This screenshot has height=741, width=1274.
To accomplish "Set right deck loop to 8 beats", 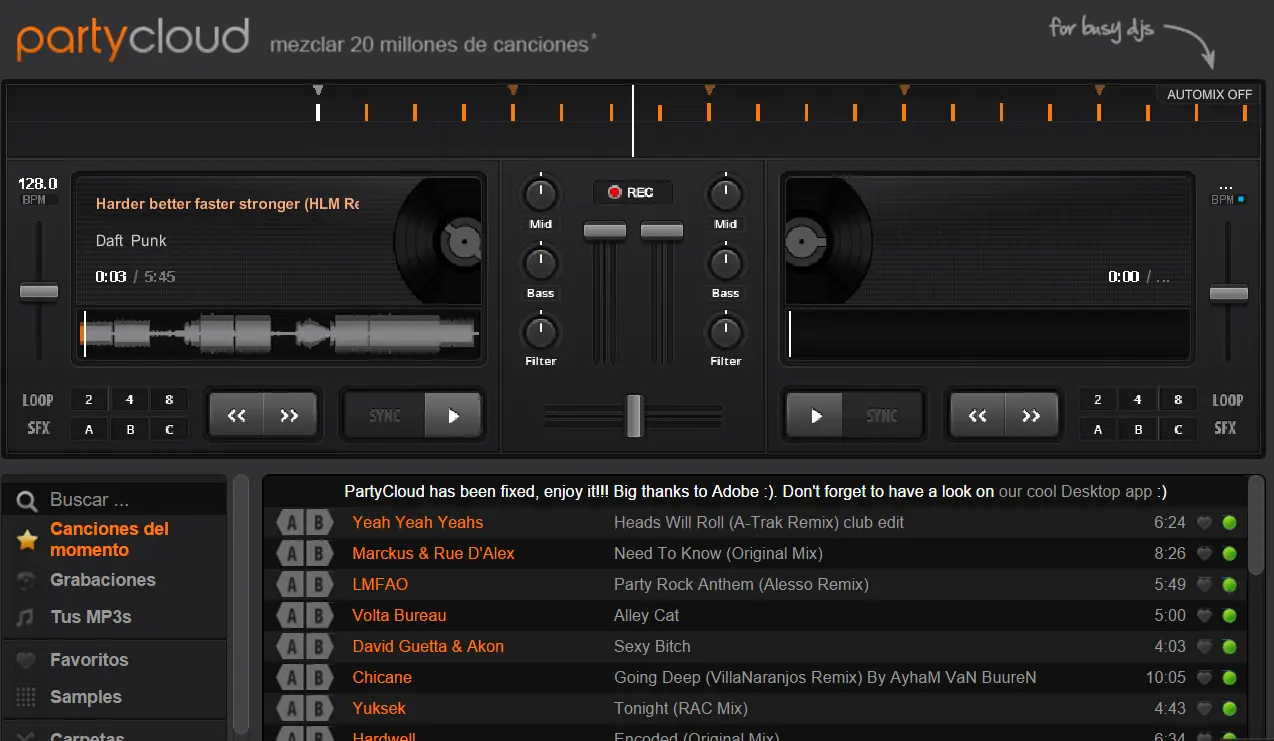I will tap(1178, 400).
